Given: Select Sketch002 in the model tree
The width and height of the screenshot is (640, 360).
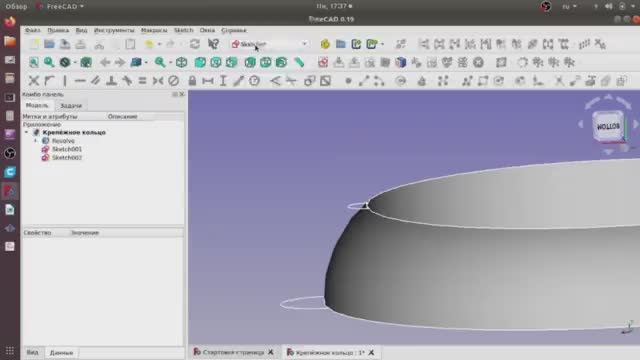Looking at the screenshot, I should tap(67, 158).
